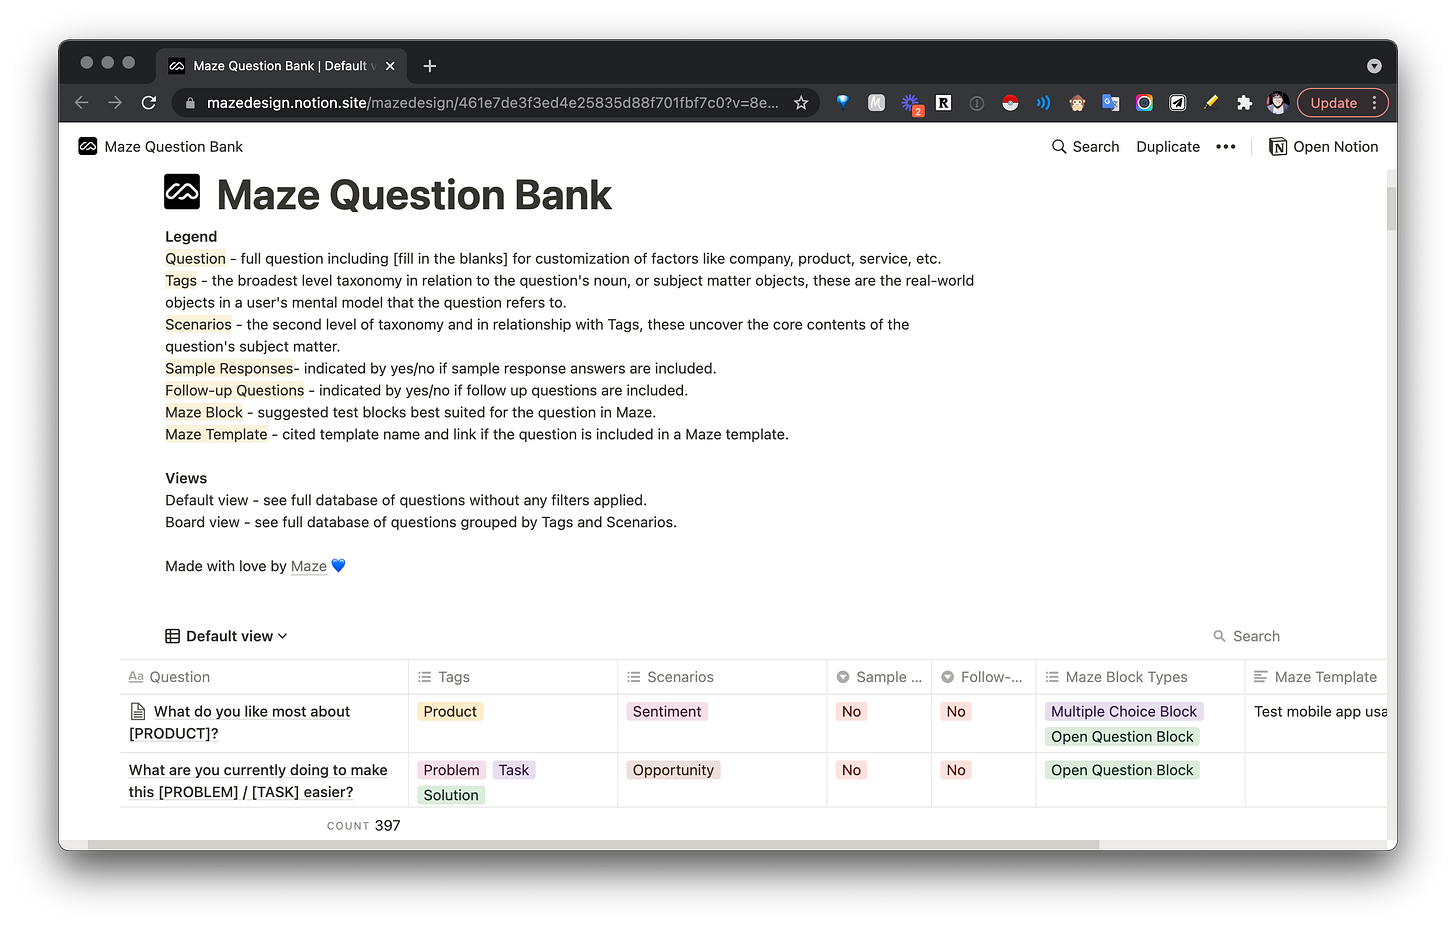Open 'What do you like most about' row
The width and height of the screenshot is (1456, 928).
pos(241,722)
